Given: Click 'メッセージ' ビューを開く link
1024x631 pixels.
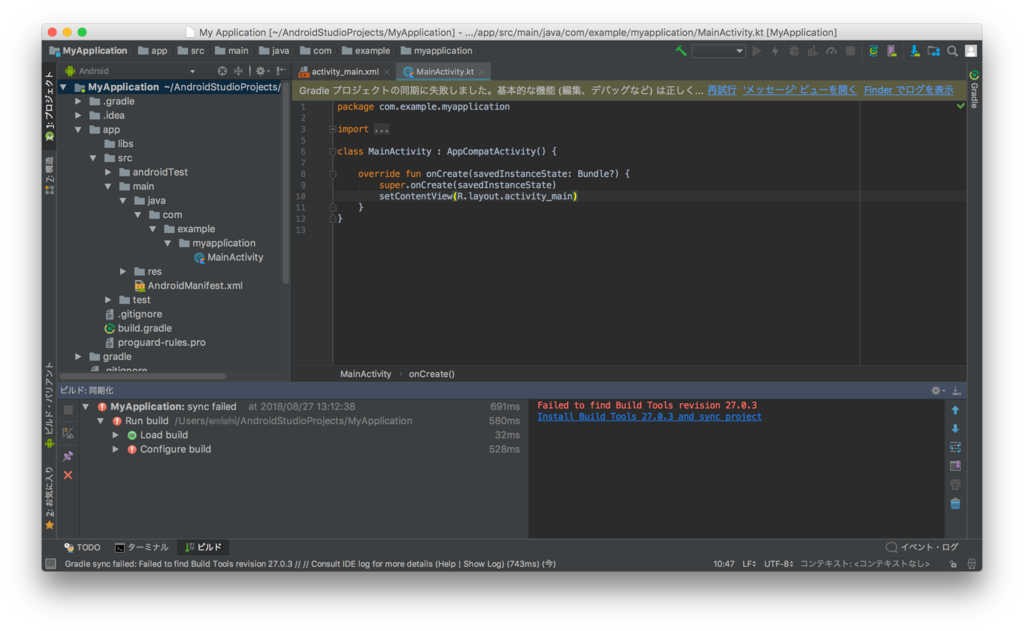Looking at the screenshot, I should [x=799, y=90].
